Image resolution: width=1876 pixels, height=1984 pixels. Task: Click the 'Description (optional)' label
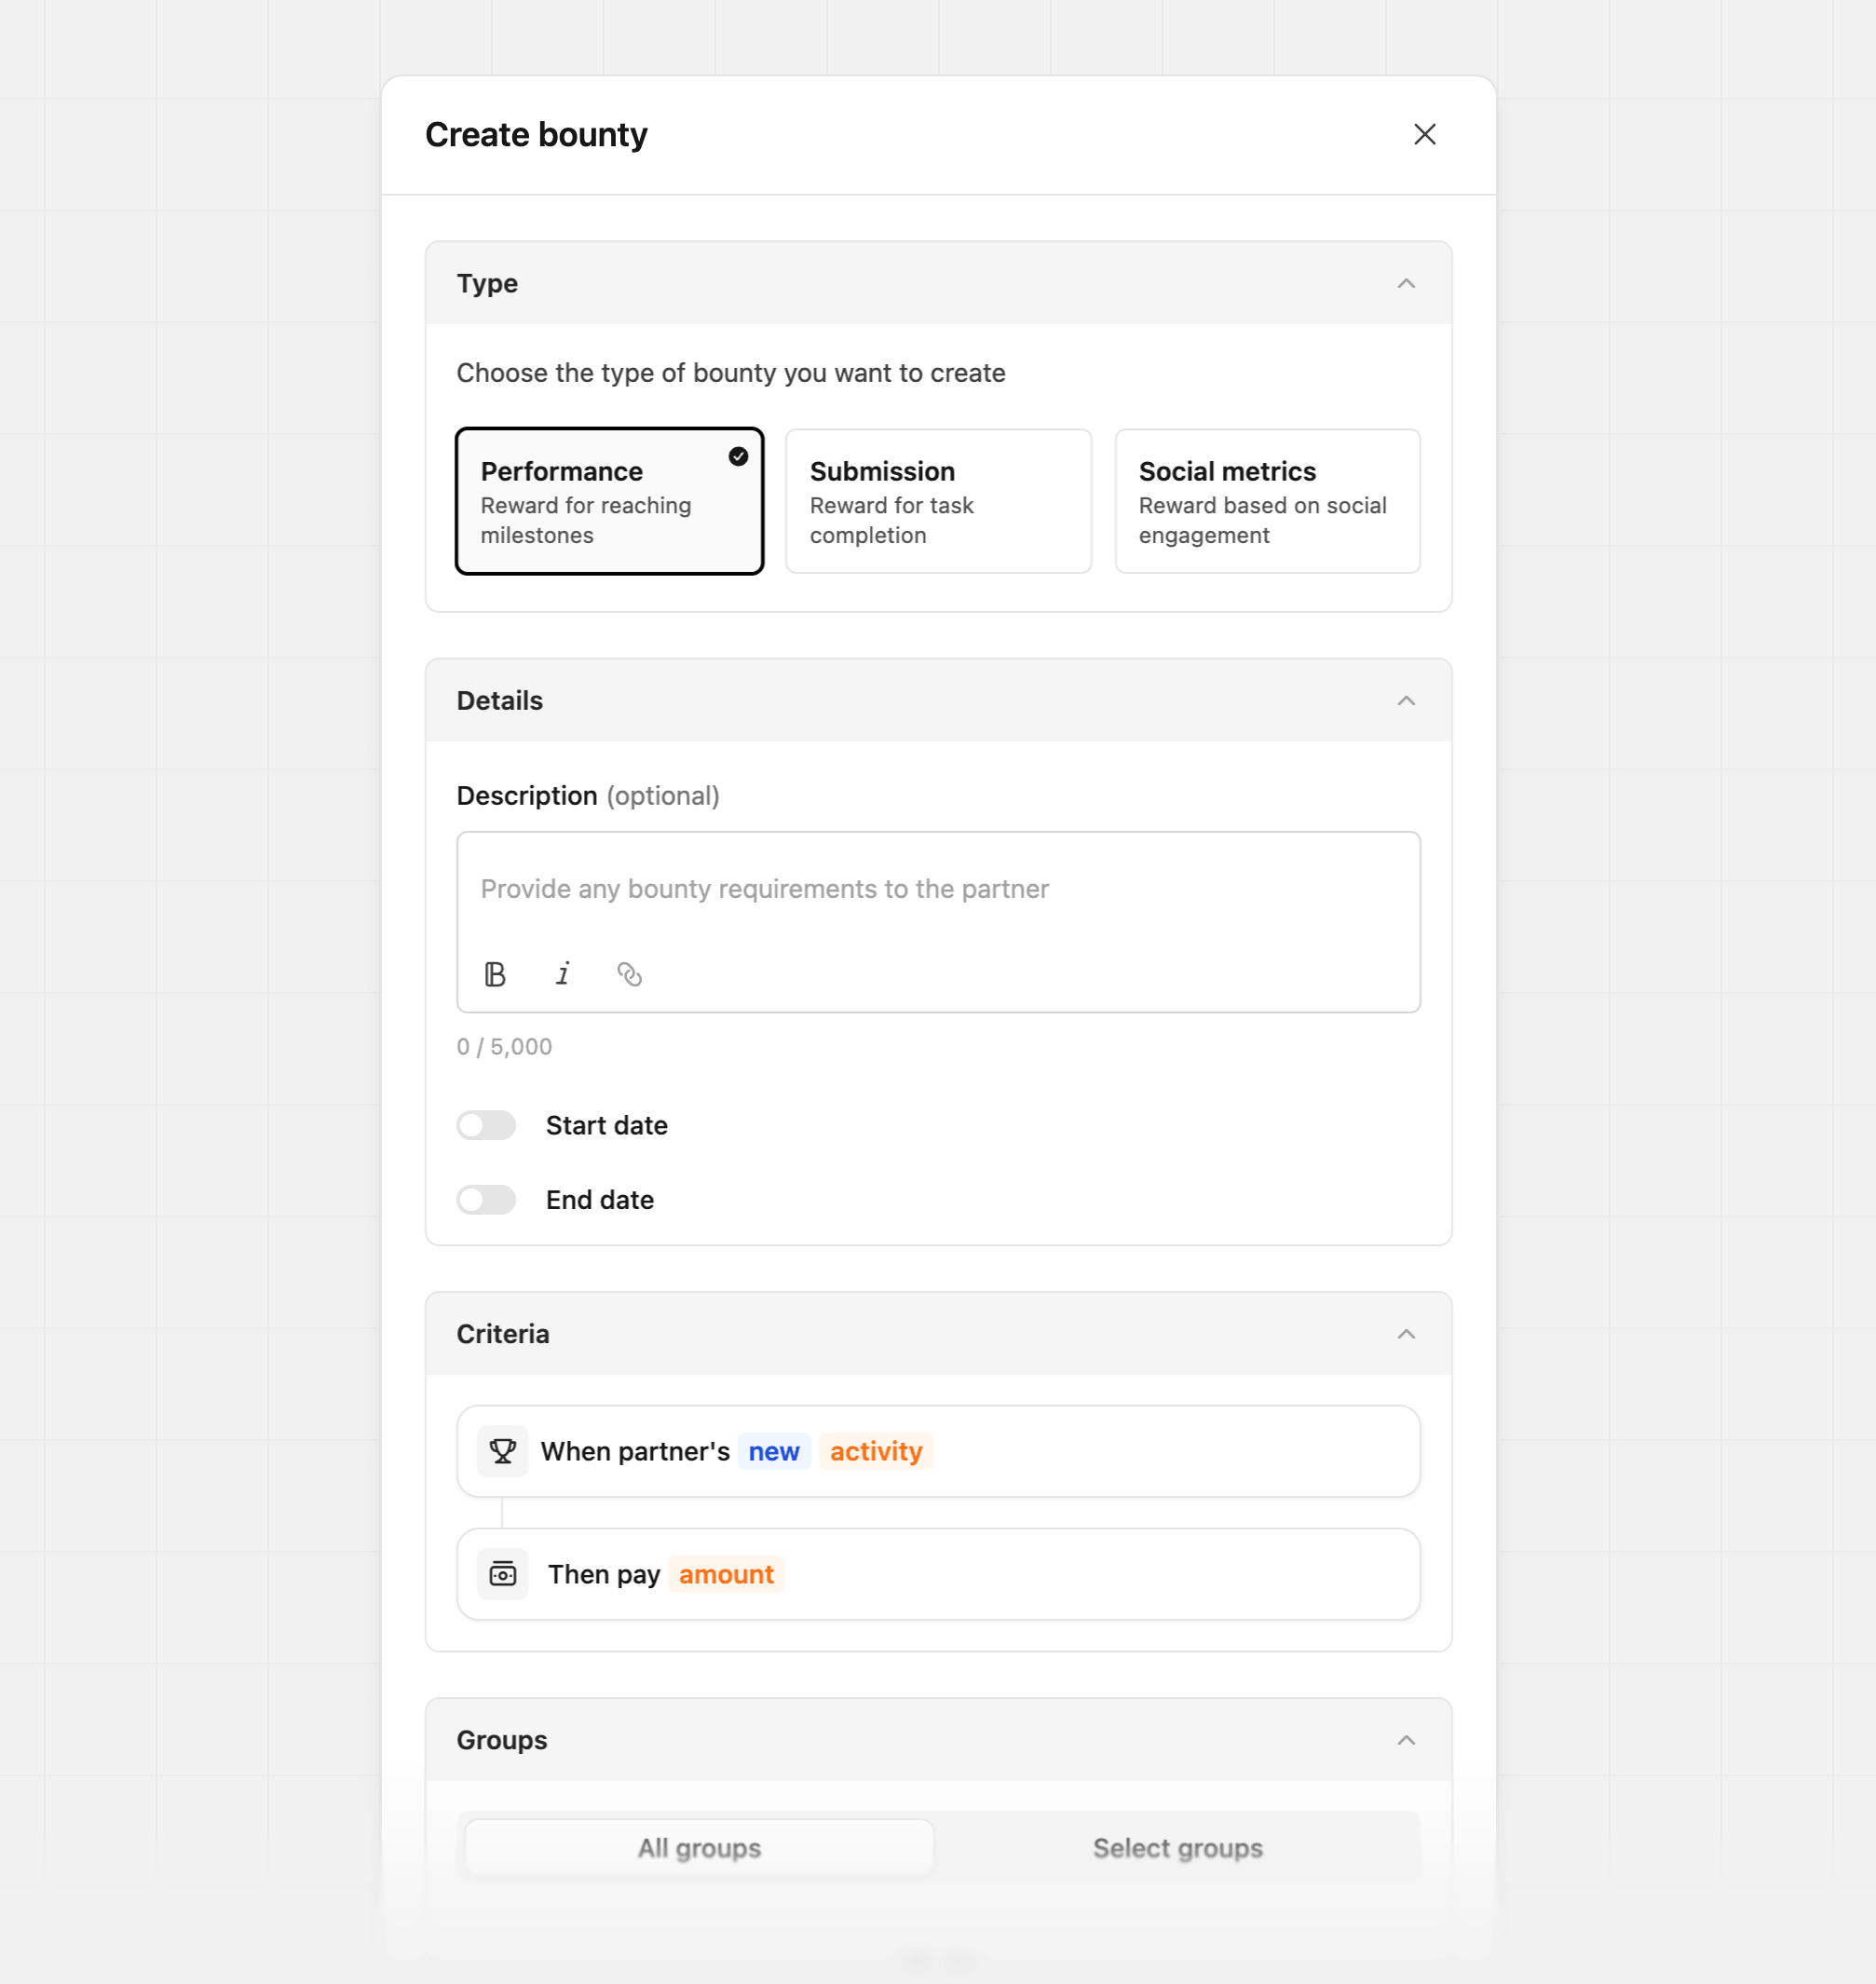click(588, 796)
